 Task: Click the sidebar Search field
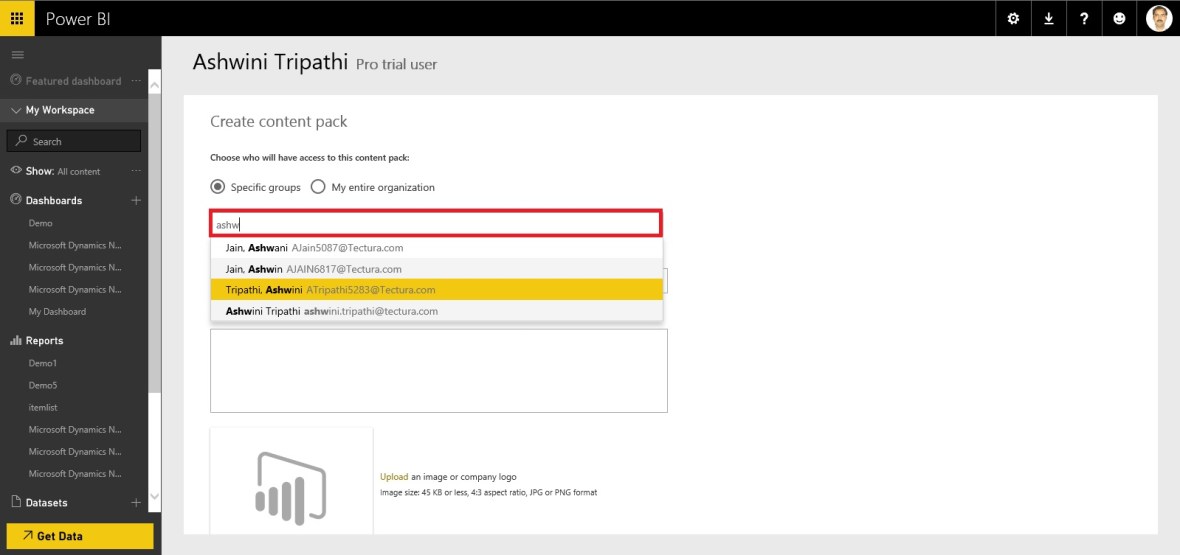click(x=74, y=141)
